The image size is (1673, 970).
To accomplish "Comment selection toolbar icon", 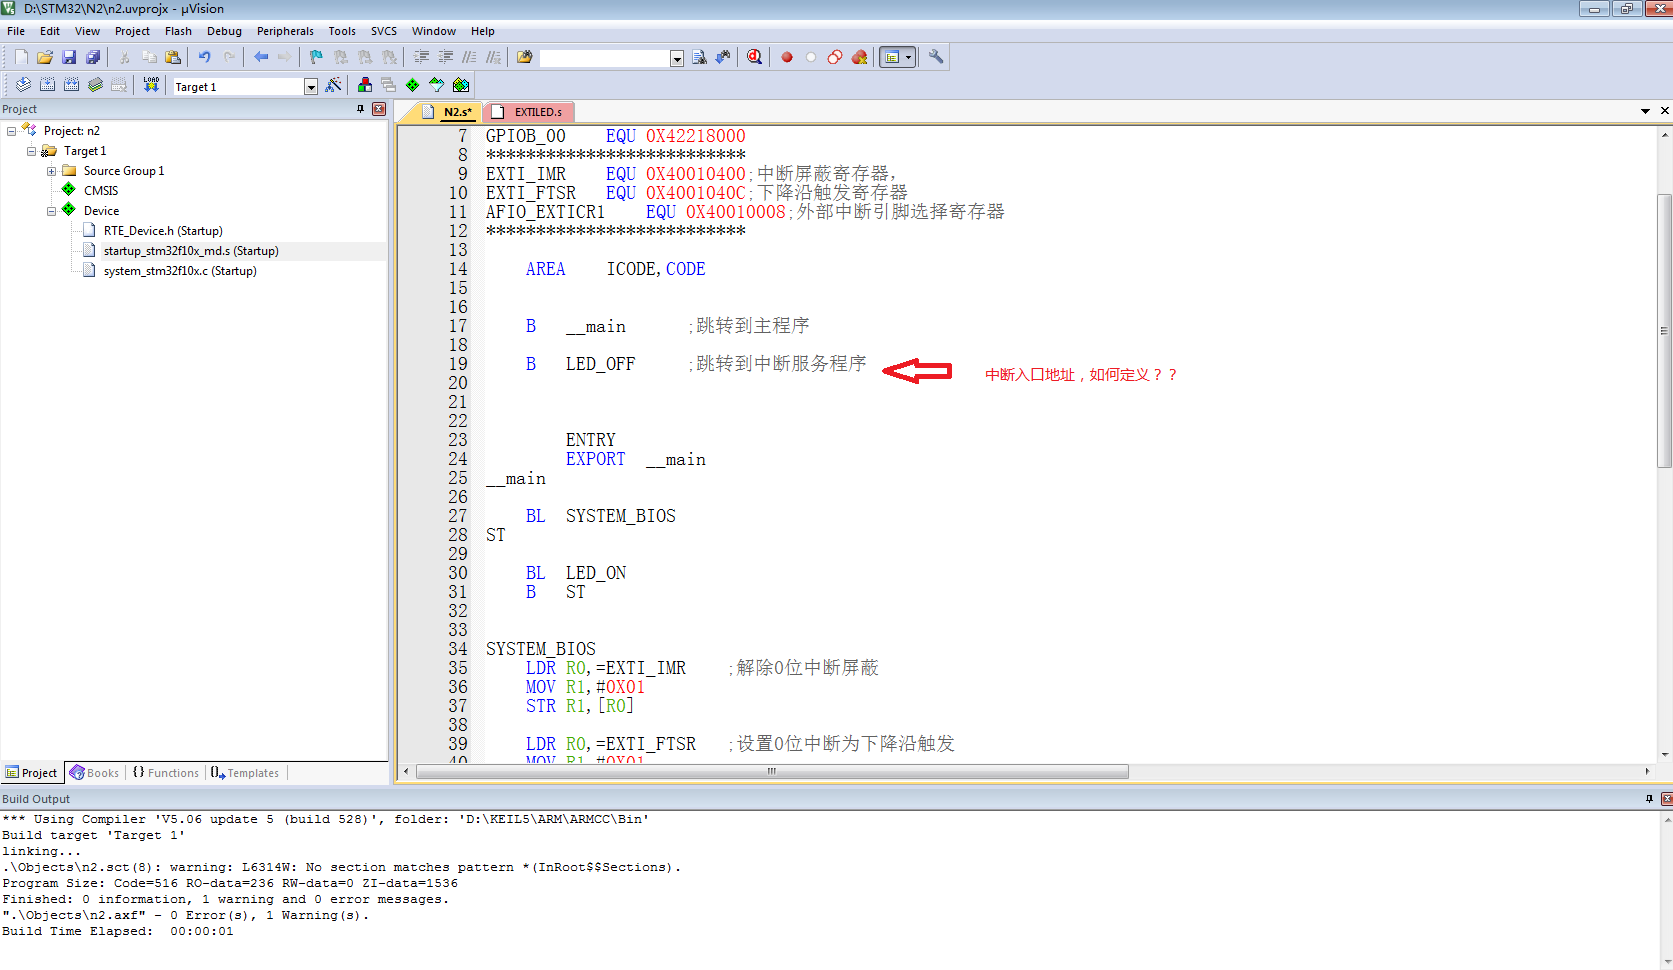I will coord(469,57).
